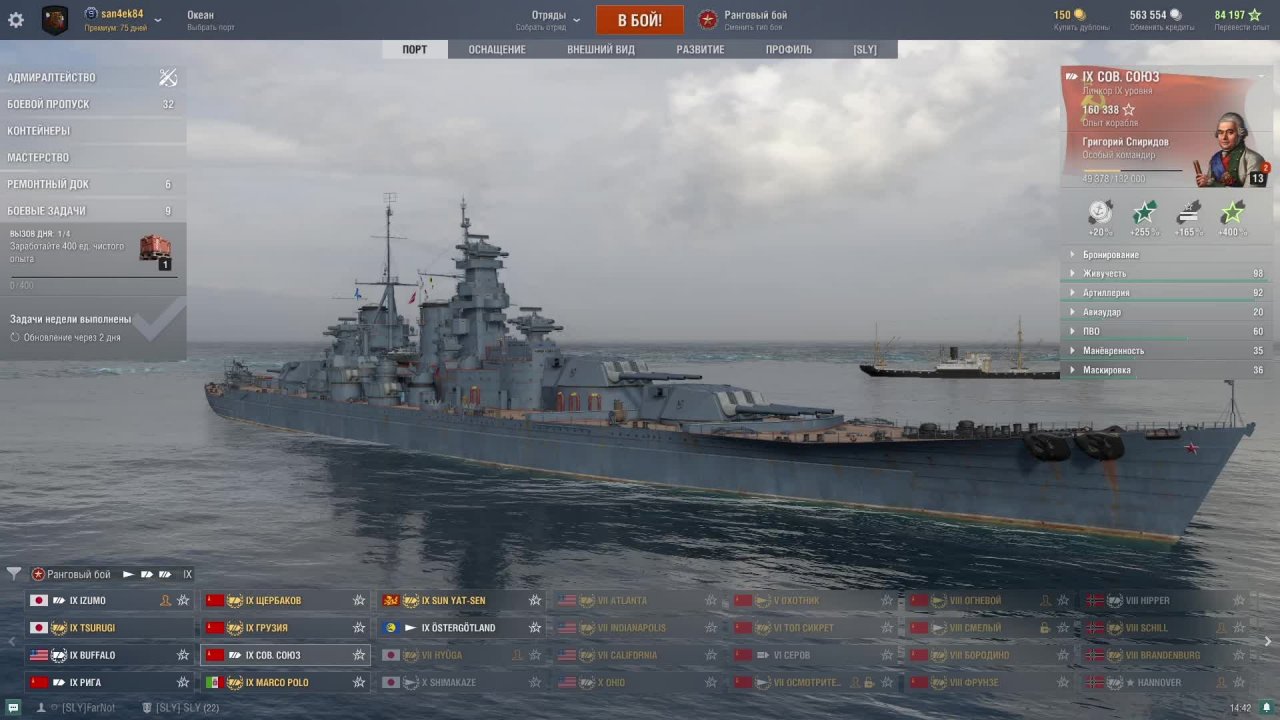Open the Развитие tab
The image size is (1280, 720).
click(x=700, y=49)
